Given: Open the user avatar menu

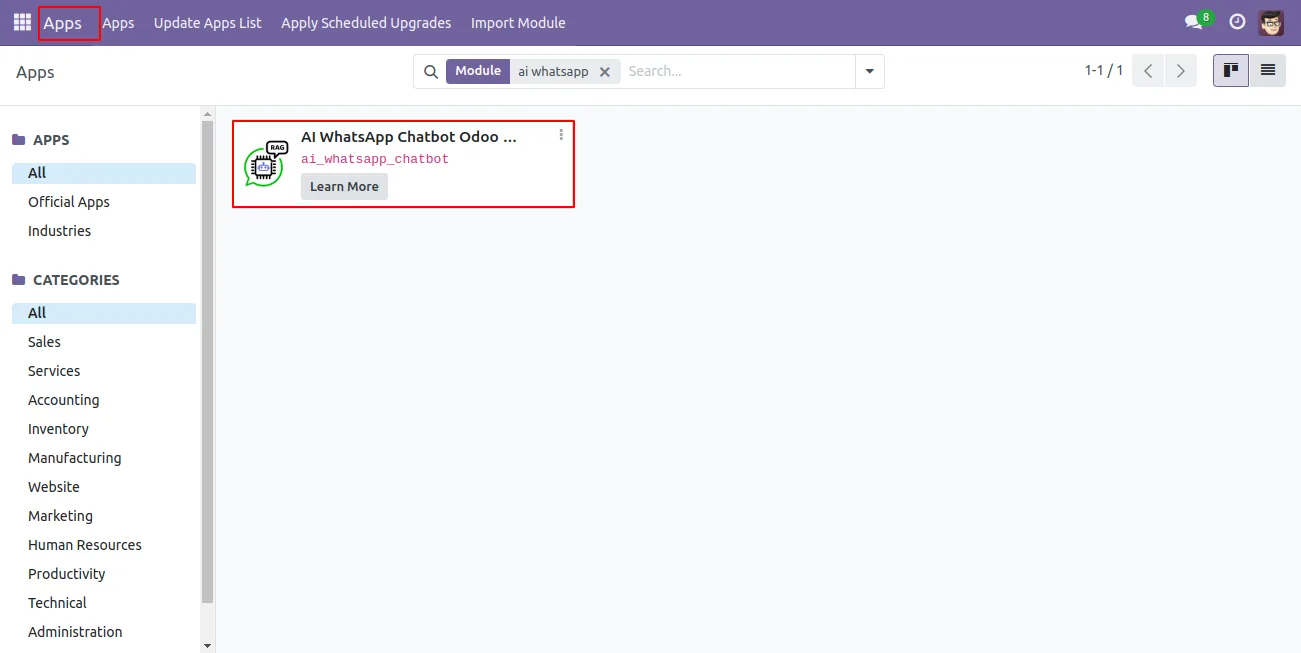Looking at the screenshot, I should pyautogui.click(x=1271, y=22).
